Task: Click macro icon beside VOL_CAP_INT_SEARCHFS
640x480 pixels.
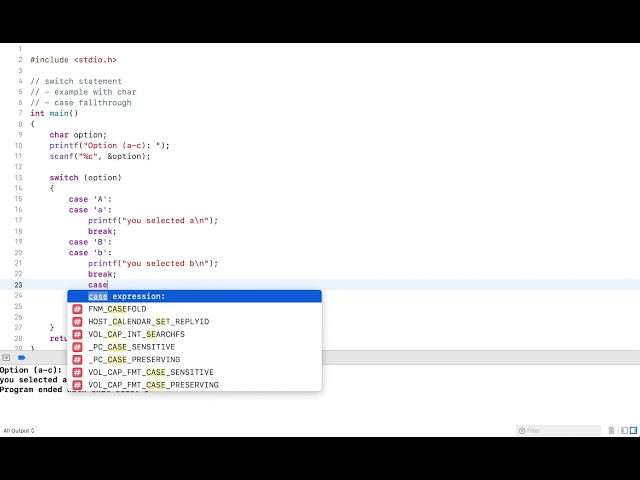Action: click(x=77, y=334)
